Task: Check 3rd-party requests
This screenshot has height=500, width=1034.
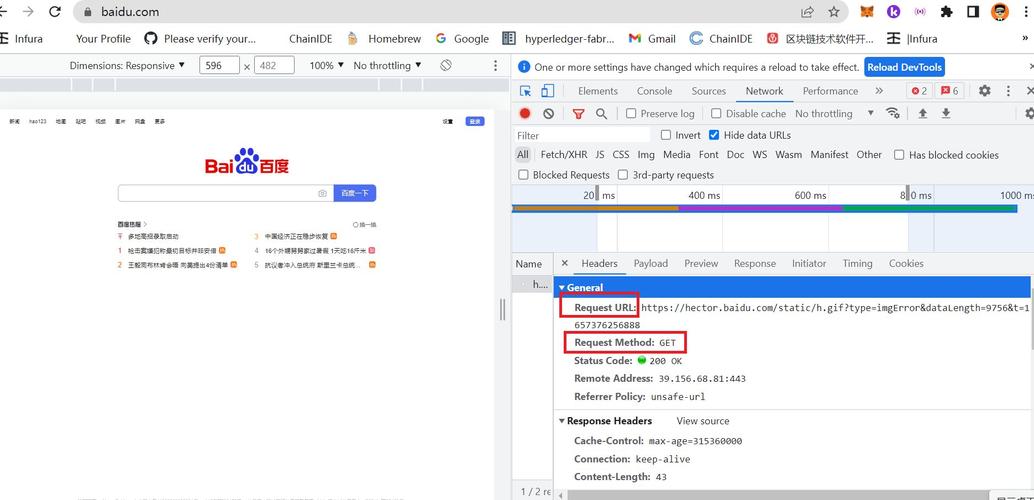Action: (623, 175)
